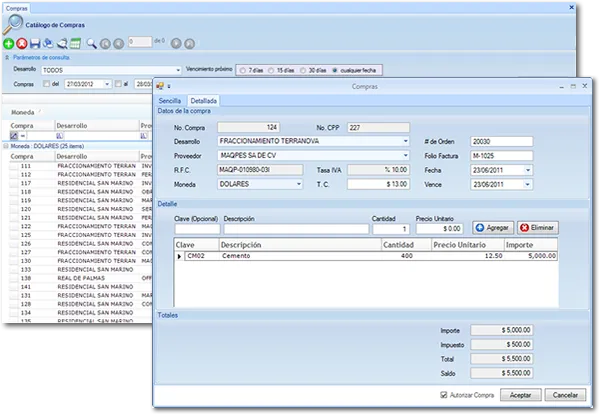Click the T.C. field showing $ 13.00
599x414 pixels.
pos(378,184)
